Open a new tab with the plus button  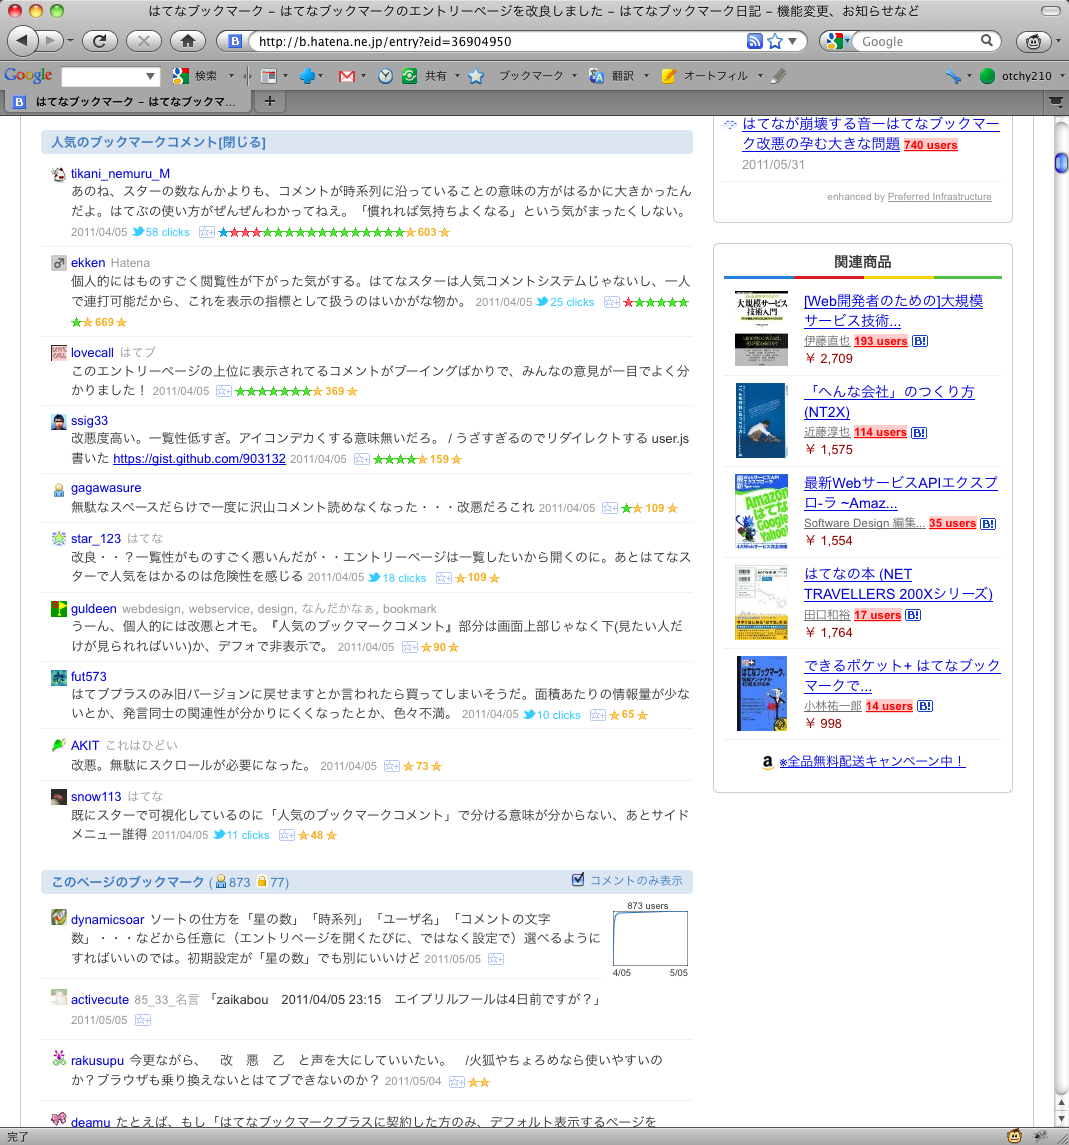(269, 101)
